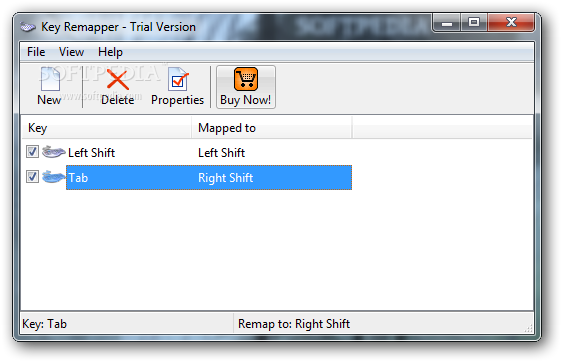
Task: Click the Buy Now! shopping cart button
Action: click(246, 87)
